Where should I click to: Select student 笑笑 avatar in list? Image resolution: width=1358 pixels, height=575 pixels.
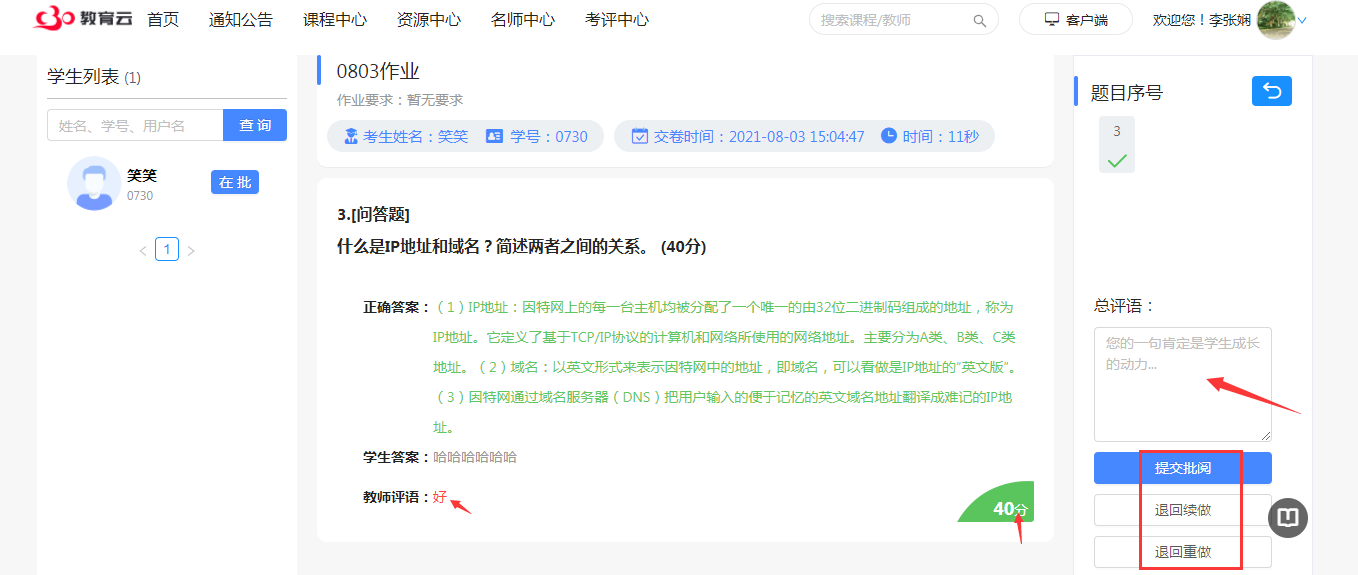94,183
